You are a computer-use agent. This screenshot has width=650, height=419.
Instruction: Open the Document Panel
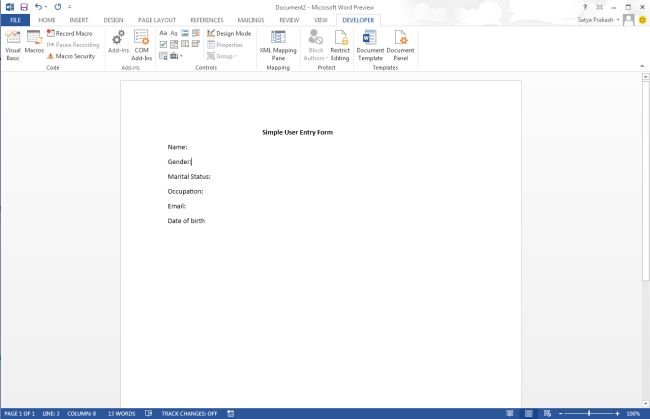(400, 46)
